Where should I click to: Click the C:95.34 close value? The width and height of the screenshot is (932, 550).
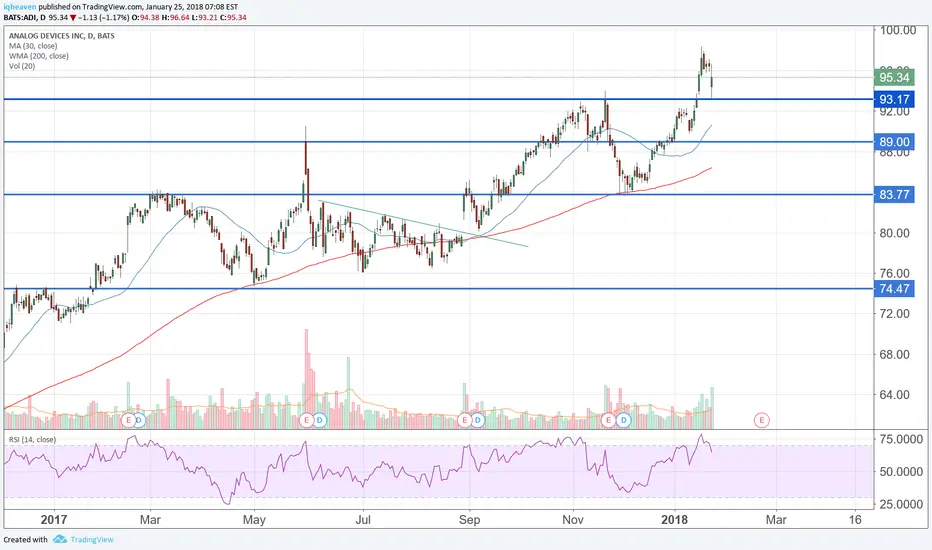click(x=233, y=18)
